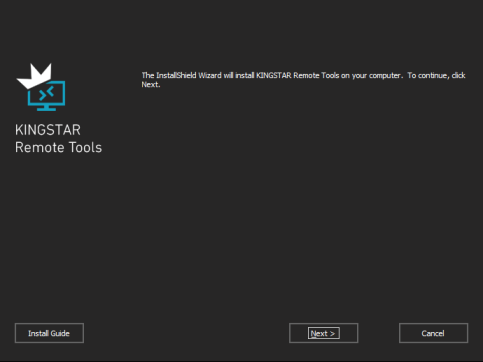The image size is (483, 362).
Task: Click the word Next. ending the description
Action: pos(151,84)
